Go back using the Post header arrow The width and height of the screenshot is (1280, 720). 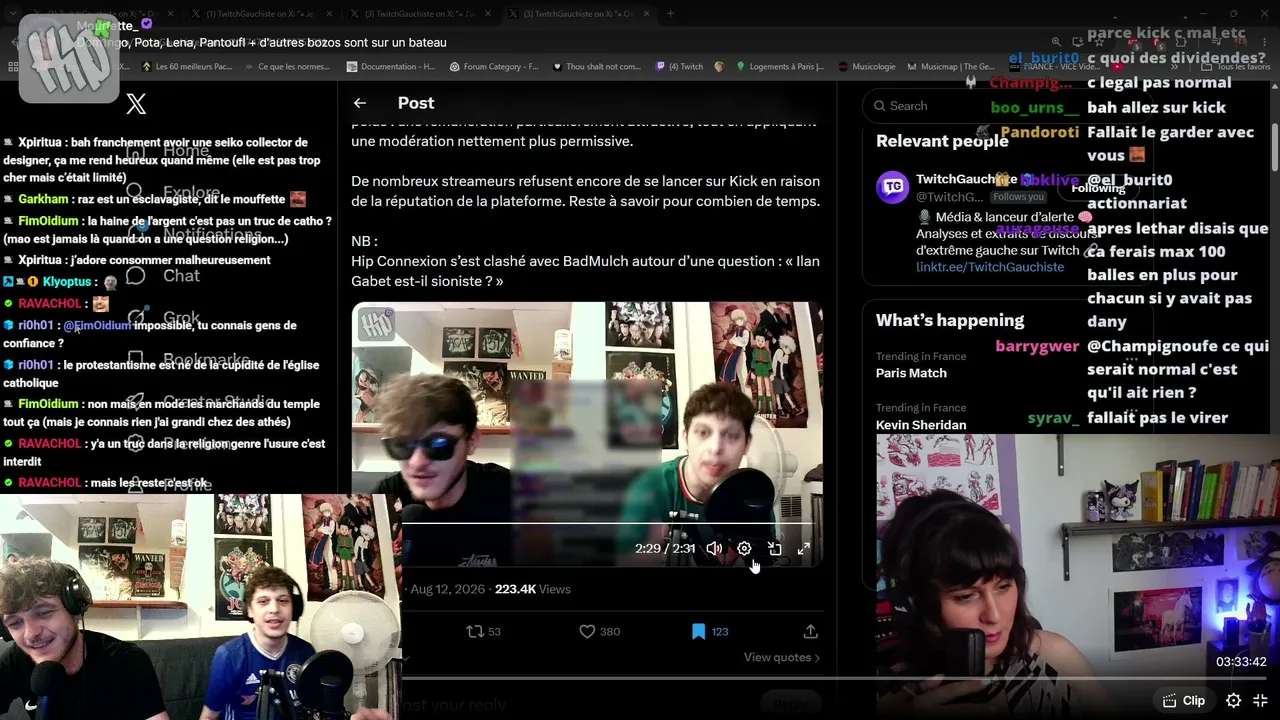[360, 103]
